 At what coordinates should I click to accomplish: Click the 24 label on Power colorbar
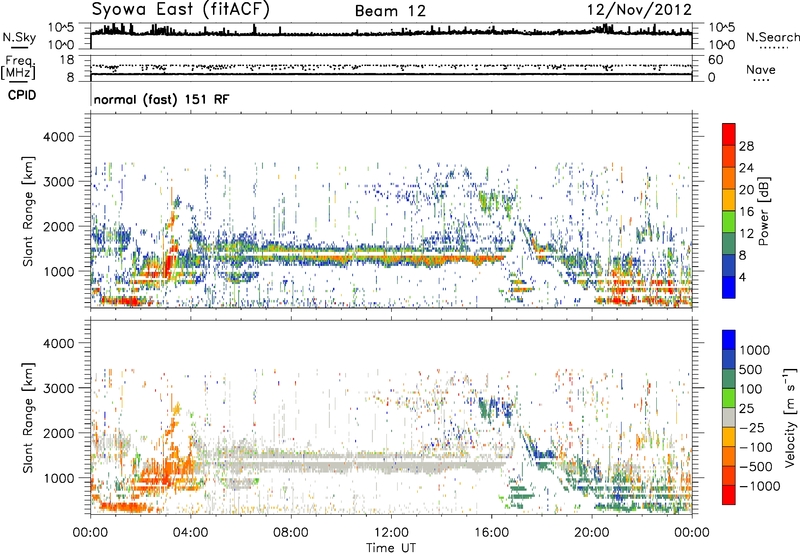point(746,168)
